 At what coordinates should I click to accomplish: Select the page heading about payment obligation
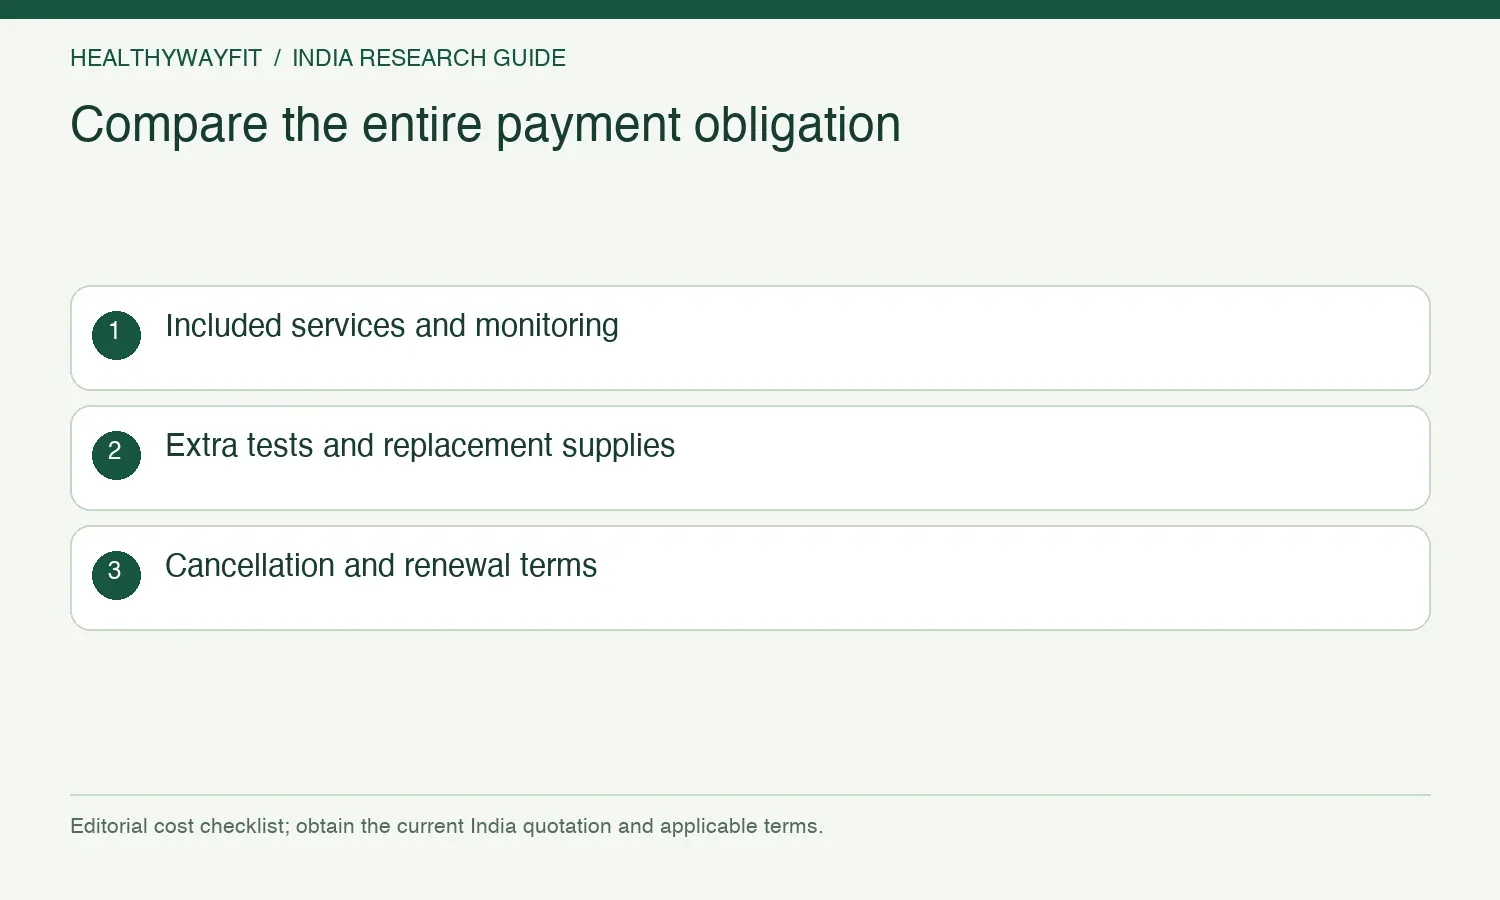tap(485, 125)
